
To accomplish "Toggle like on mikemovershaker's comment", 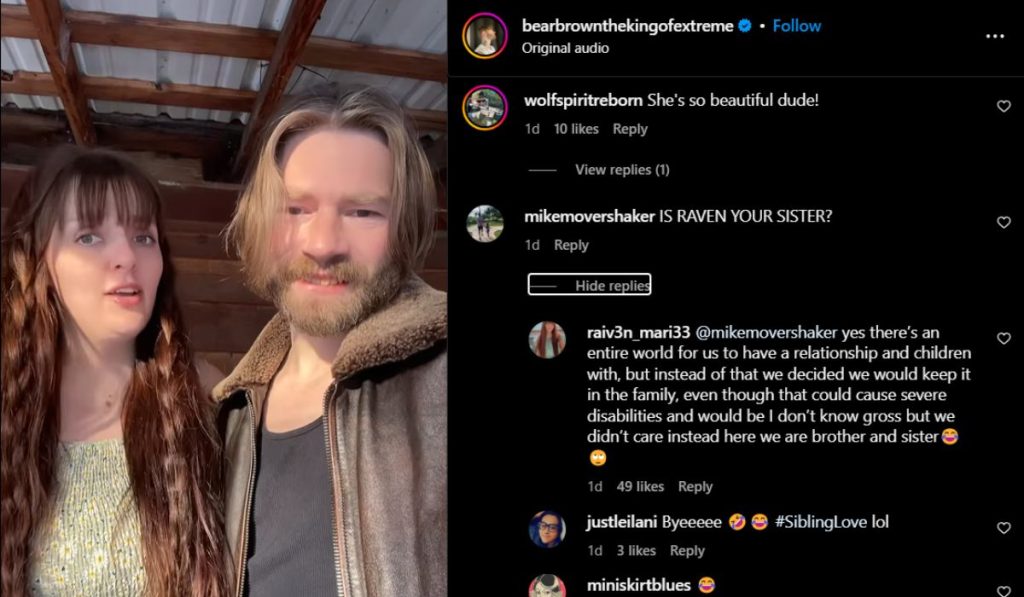I will (1005, 223).
